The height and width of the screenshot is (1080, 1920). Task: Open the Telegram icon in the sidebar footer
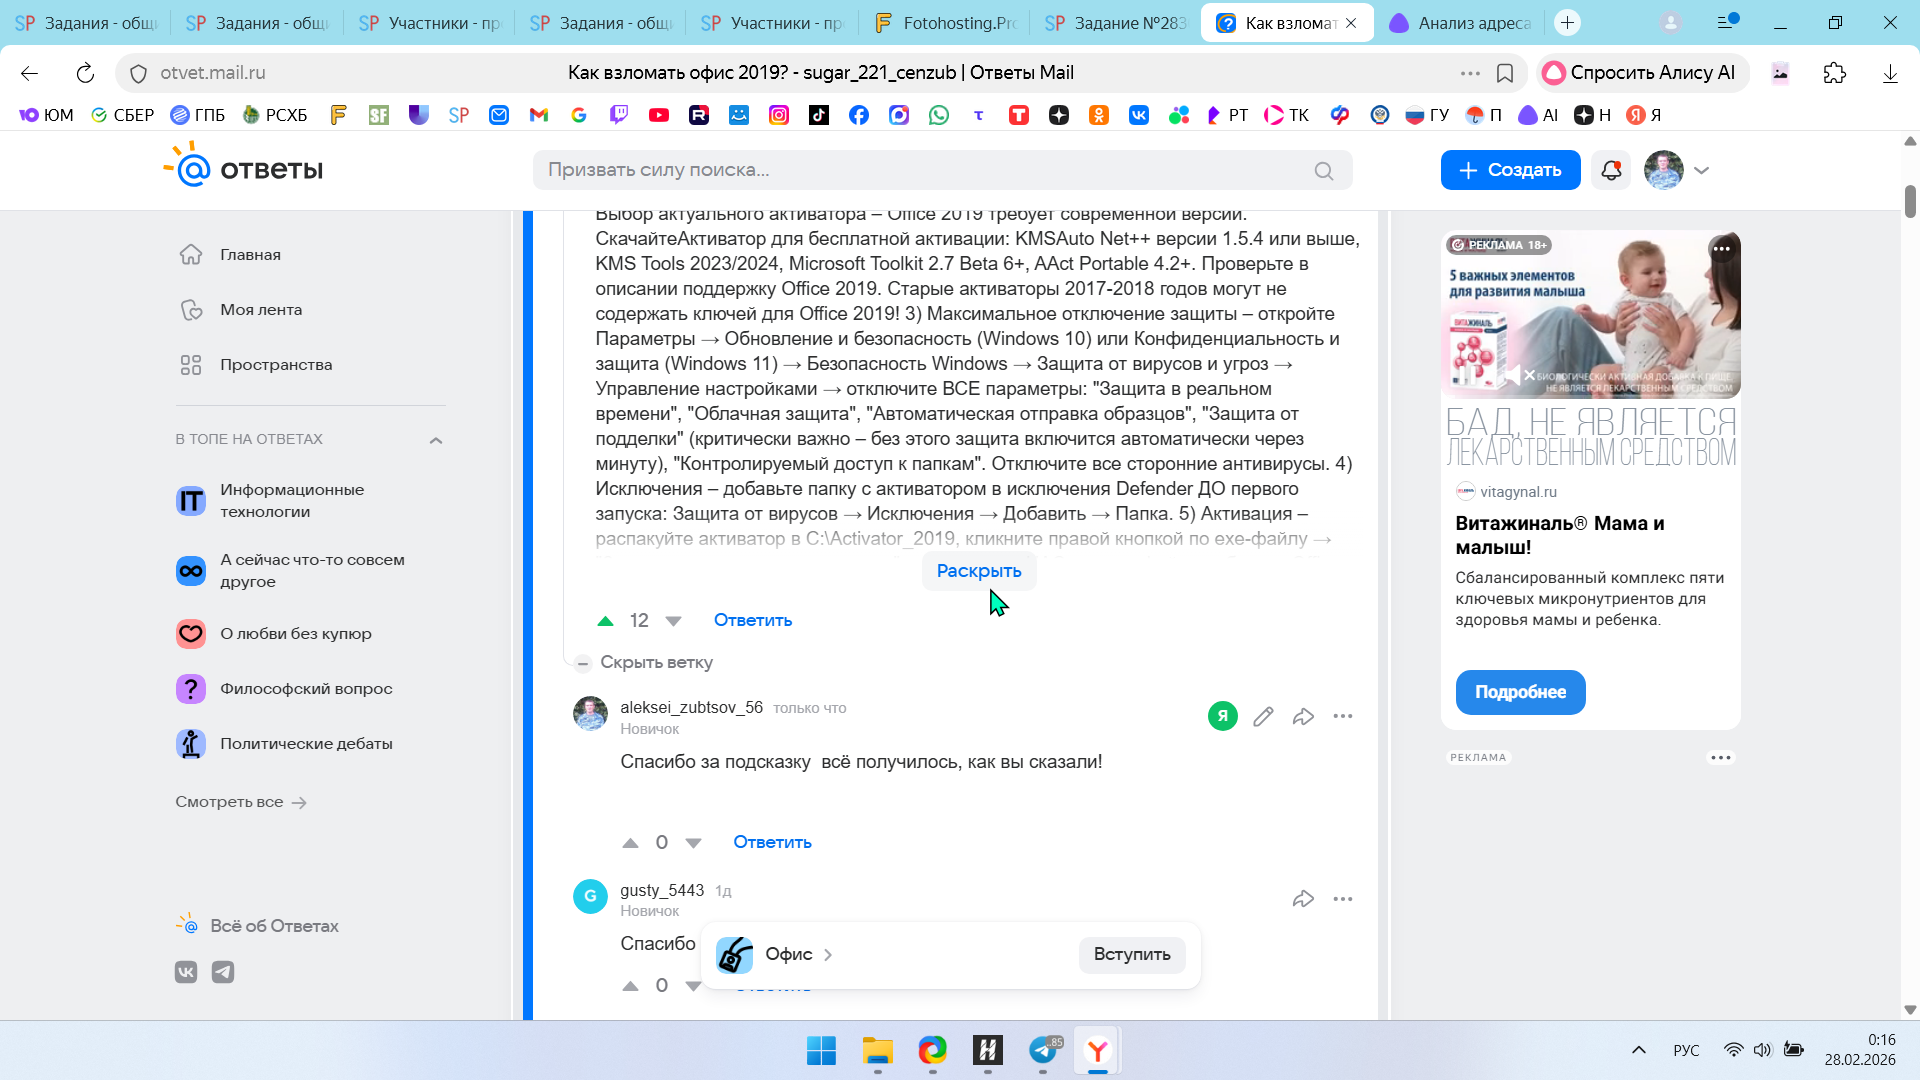[x=223, y=972]
